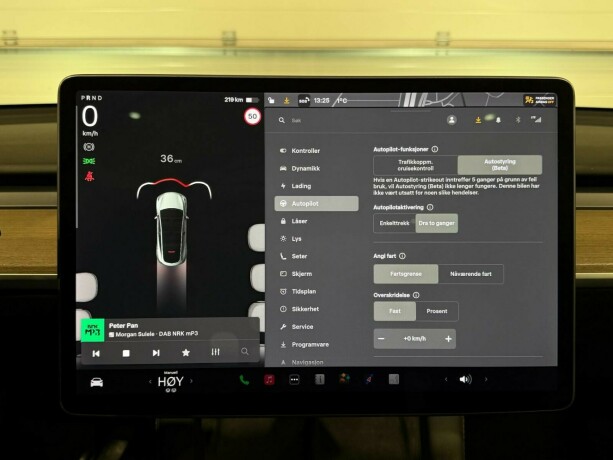
Task: Tap the passenger airbag off indicator
Action: [540, 100]
